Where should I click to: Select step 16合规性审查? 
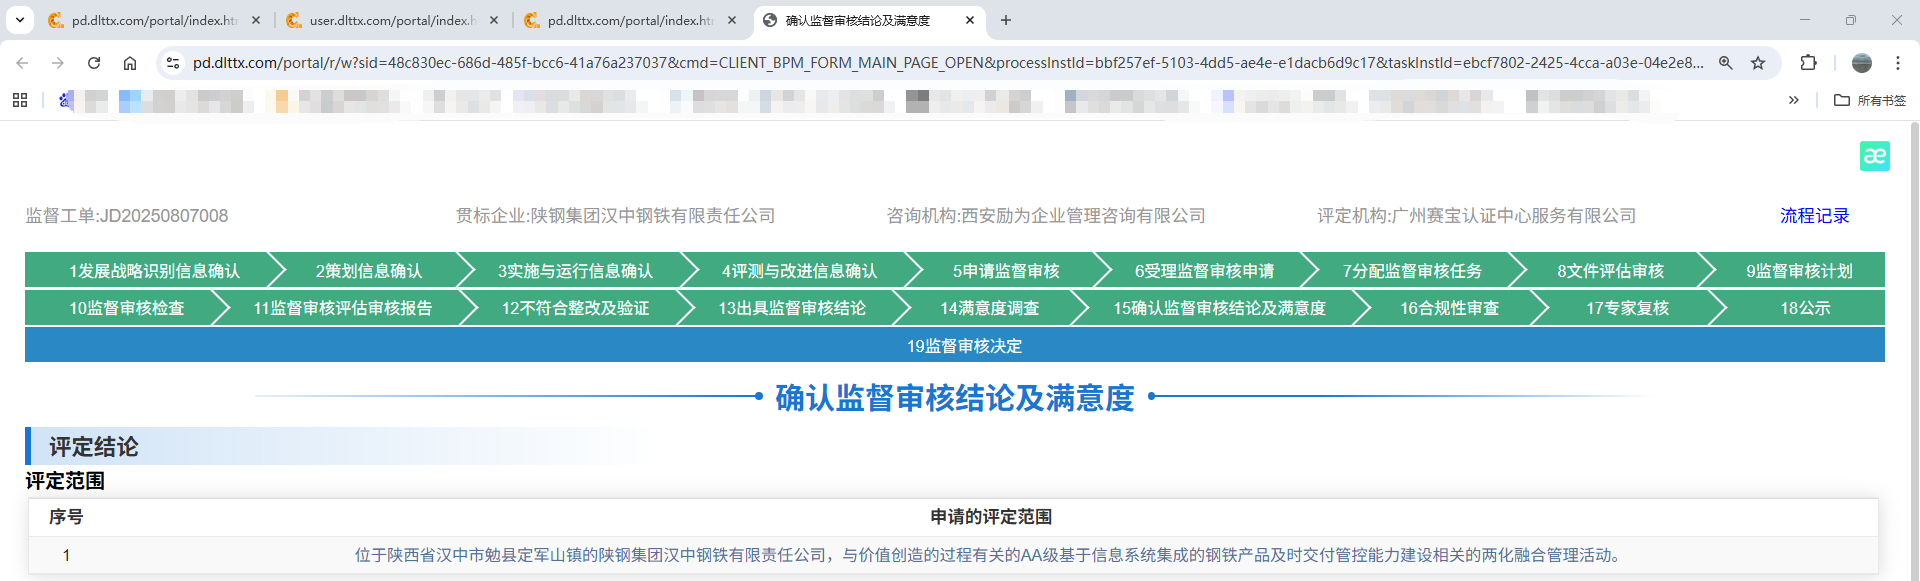[1449, 308]
